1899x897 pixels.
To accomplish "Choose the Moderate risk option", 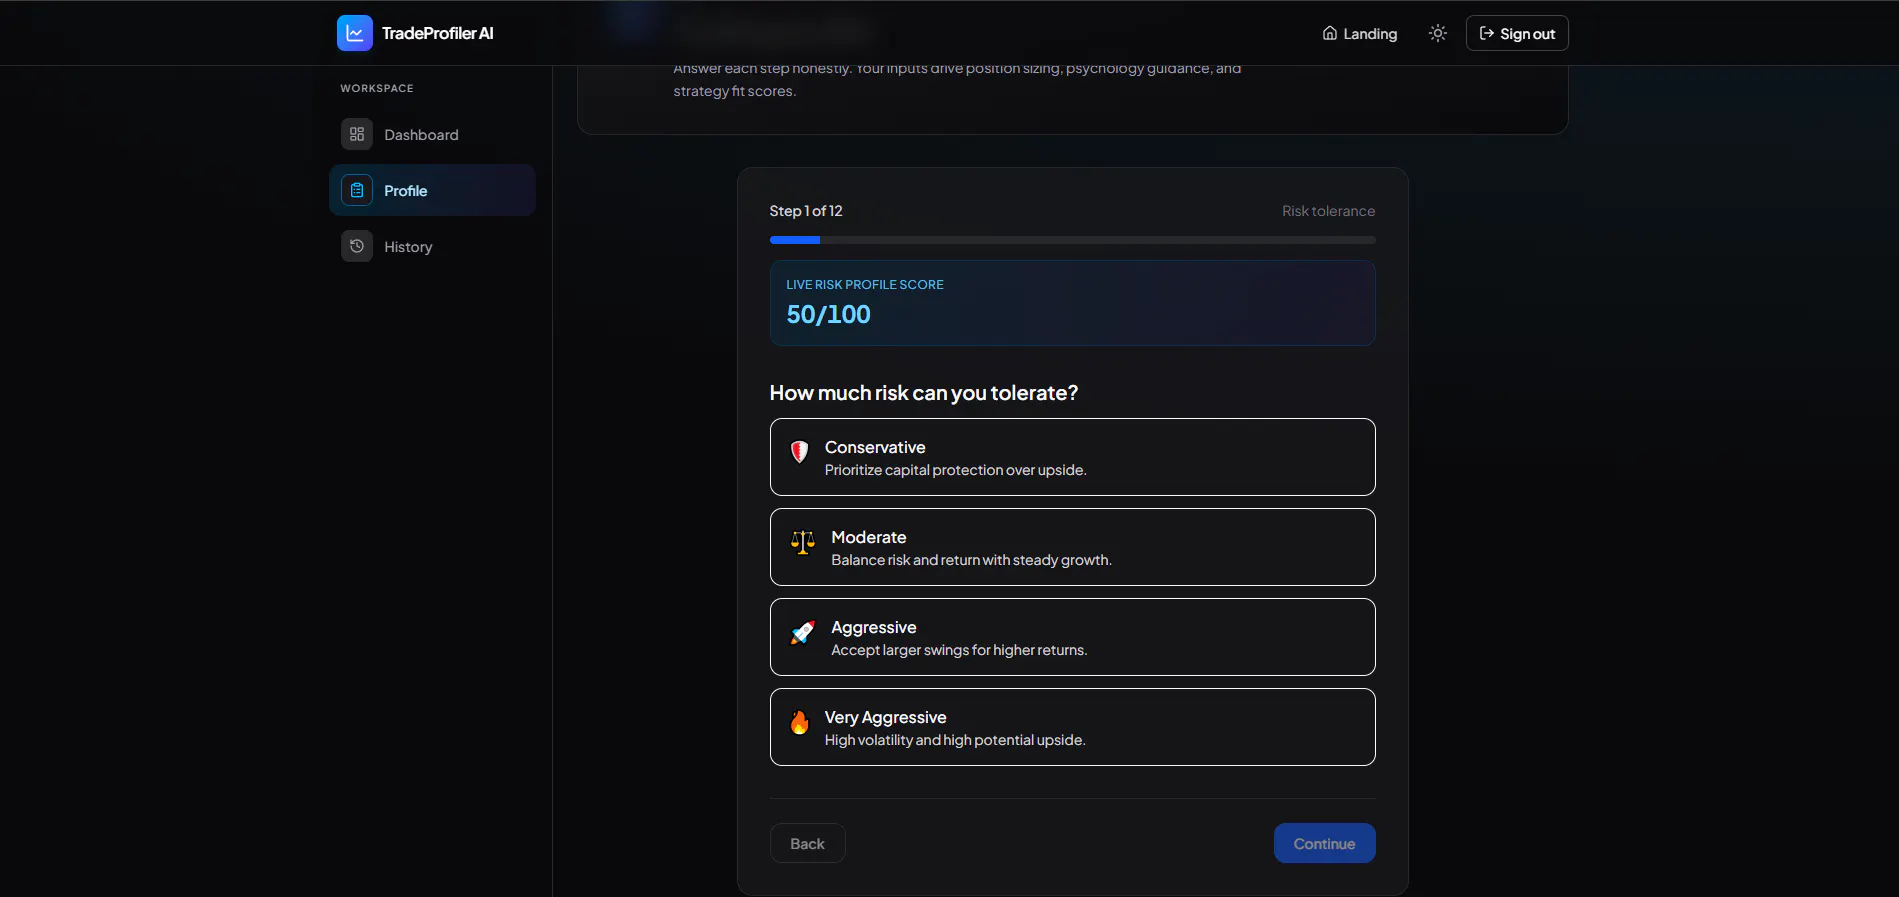I will pos(1072,547).
